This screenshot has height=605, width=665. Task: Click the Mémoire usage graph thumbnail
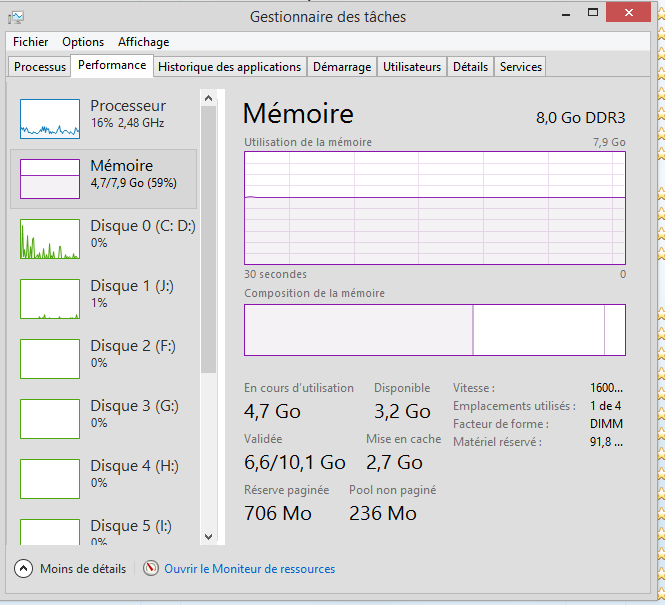pos(50,179)
